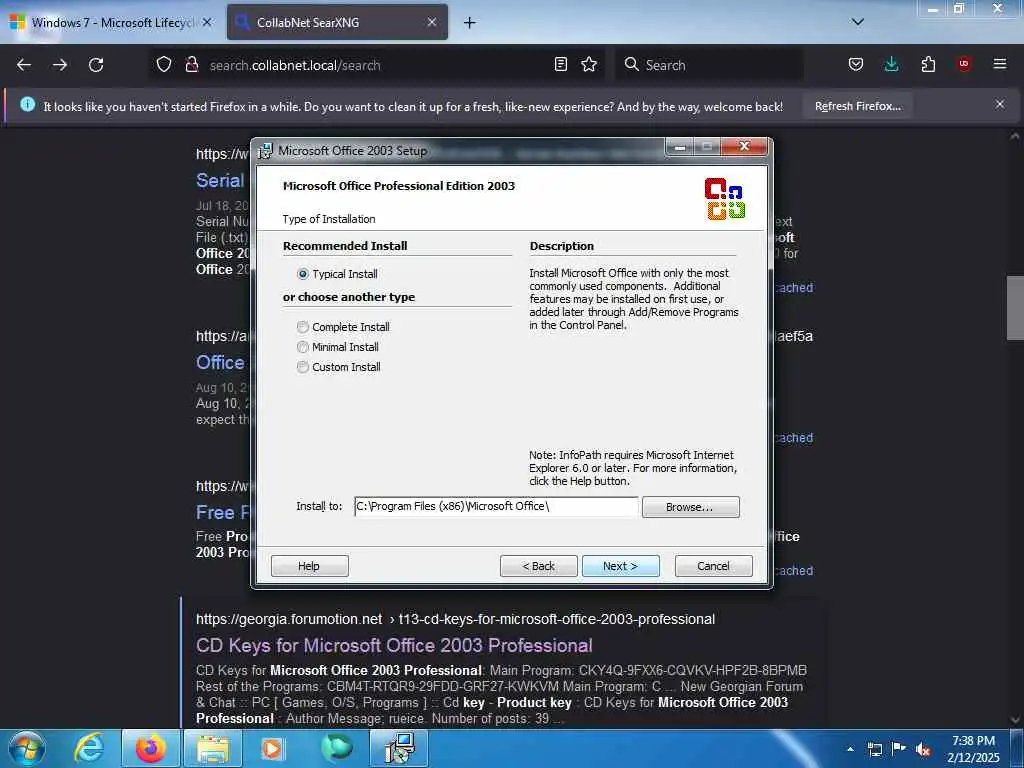The image size is (1024, 768).
Task: Open the list all tabs dropdown arrow
Action: 857,22
